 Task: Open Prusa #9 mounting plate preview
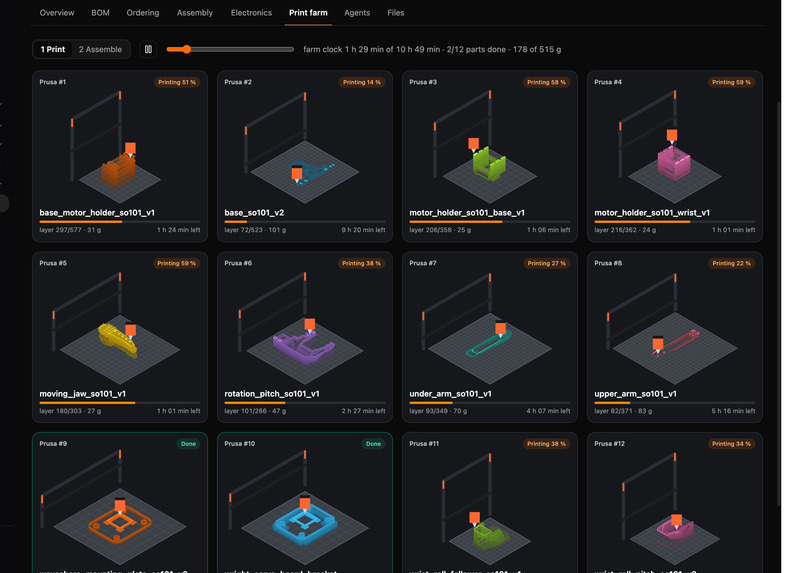coord(120,507)
